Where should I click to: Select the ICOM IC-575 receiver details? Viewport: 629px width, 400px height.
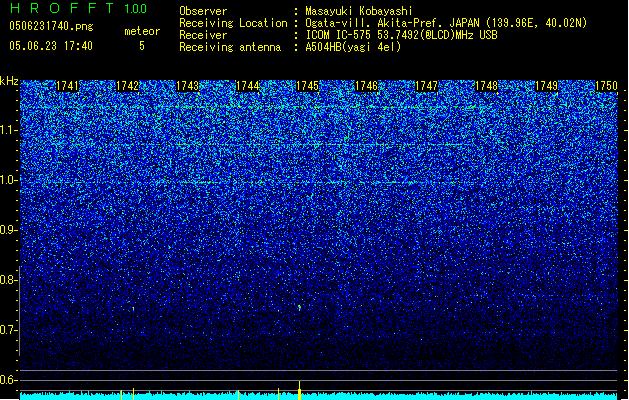401,35
